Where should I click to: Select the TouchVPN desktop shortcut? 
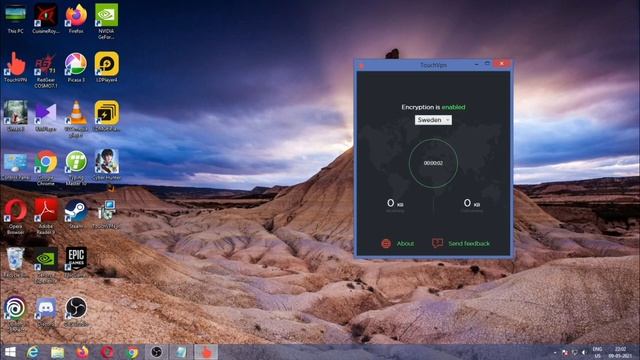coord(16,67)
